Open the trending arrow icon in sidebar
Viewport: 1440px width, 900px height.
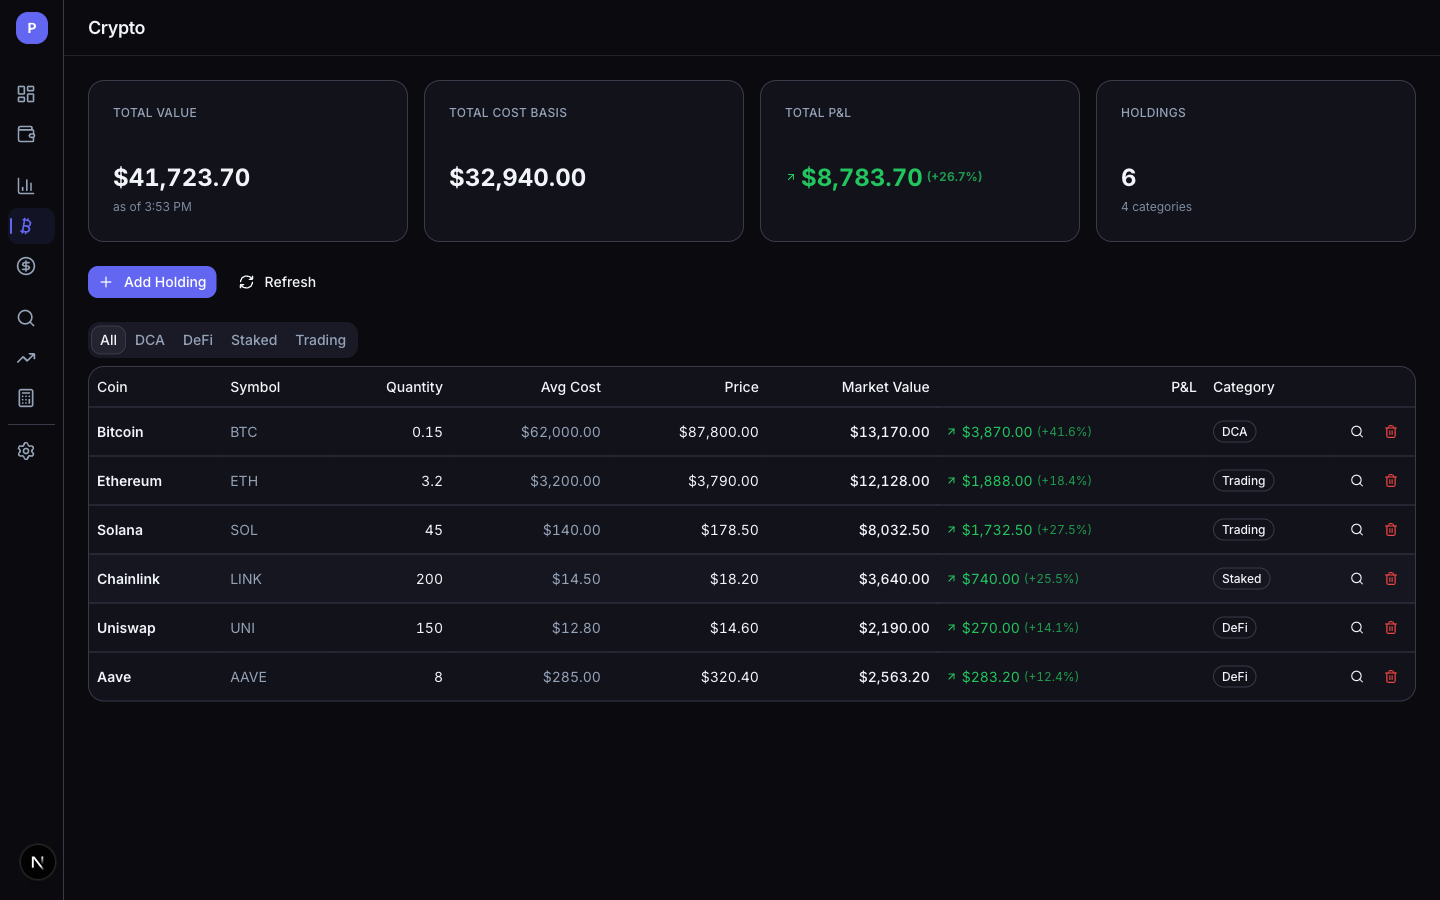pos(26,358)
